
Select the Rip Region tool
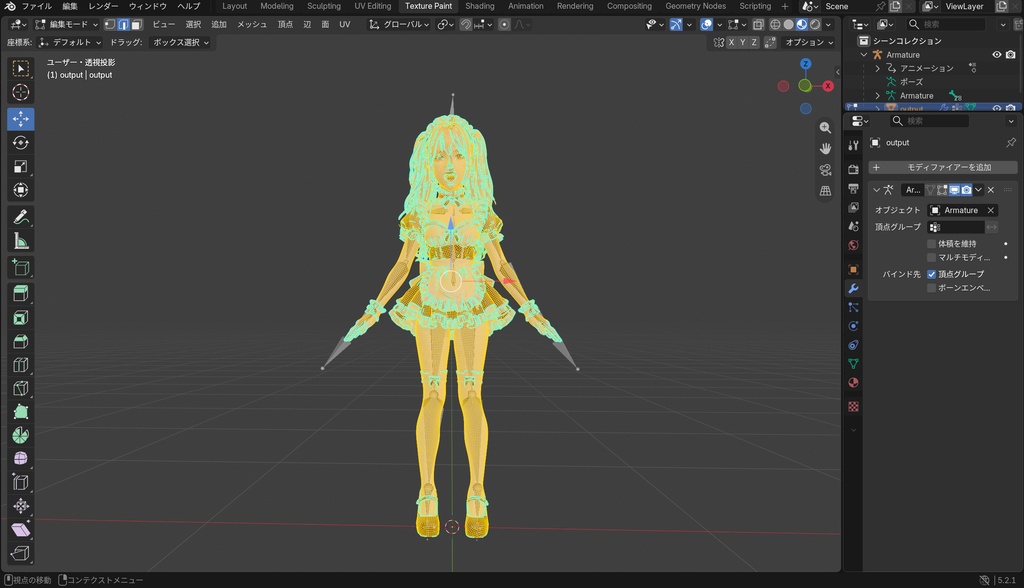coord(21,553)
